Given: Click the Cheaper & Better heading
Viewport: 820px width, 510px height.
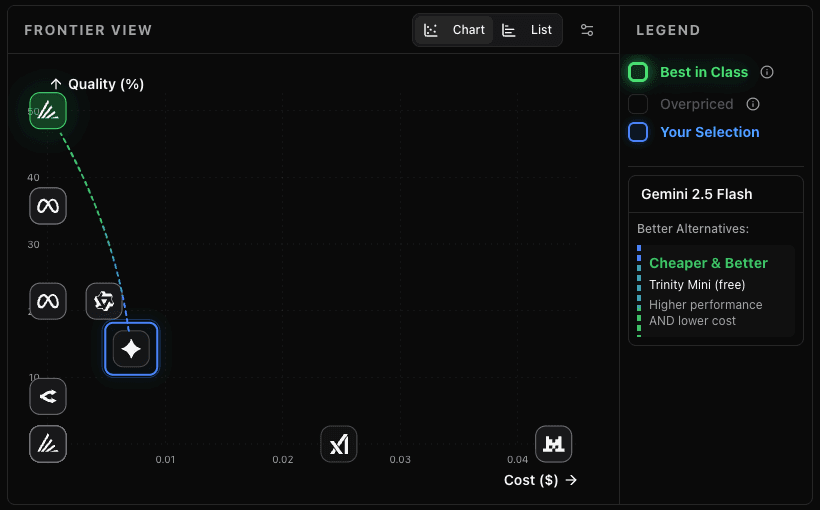Looking at the screenshot, I should pyautogui.click(x=708, y=263).
